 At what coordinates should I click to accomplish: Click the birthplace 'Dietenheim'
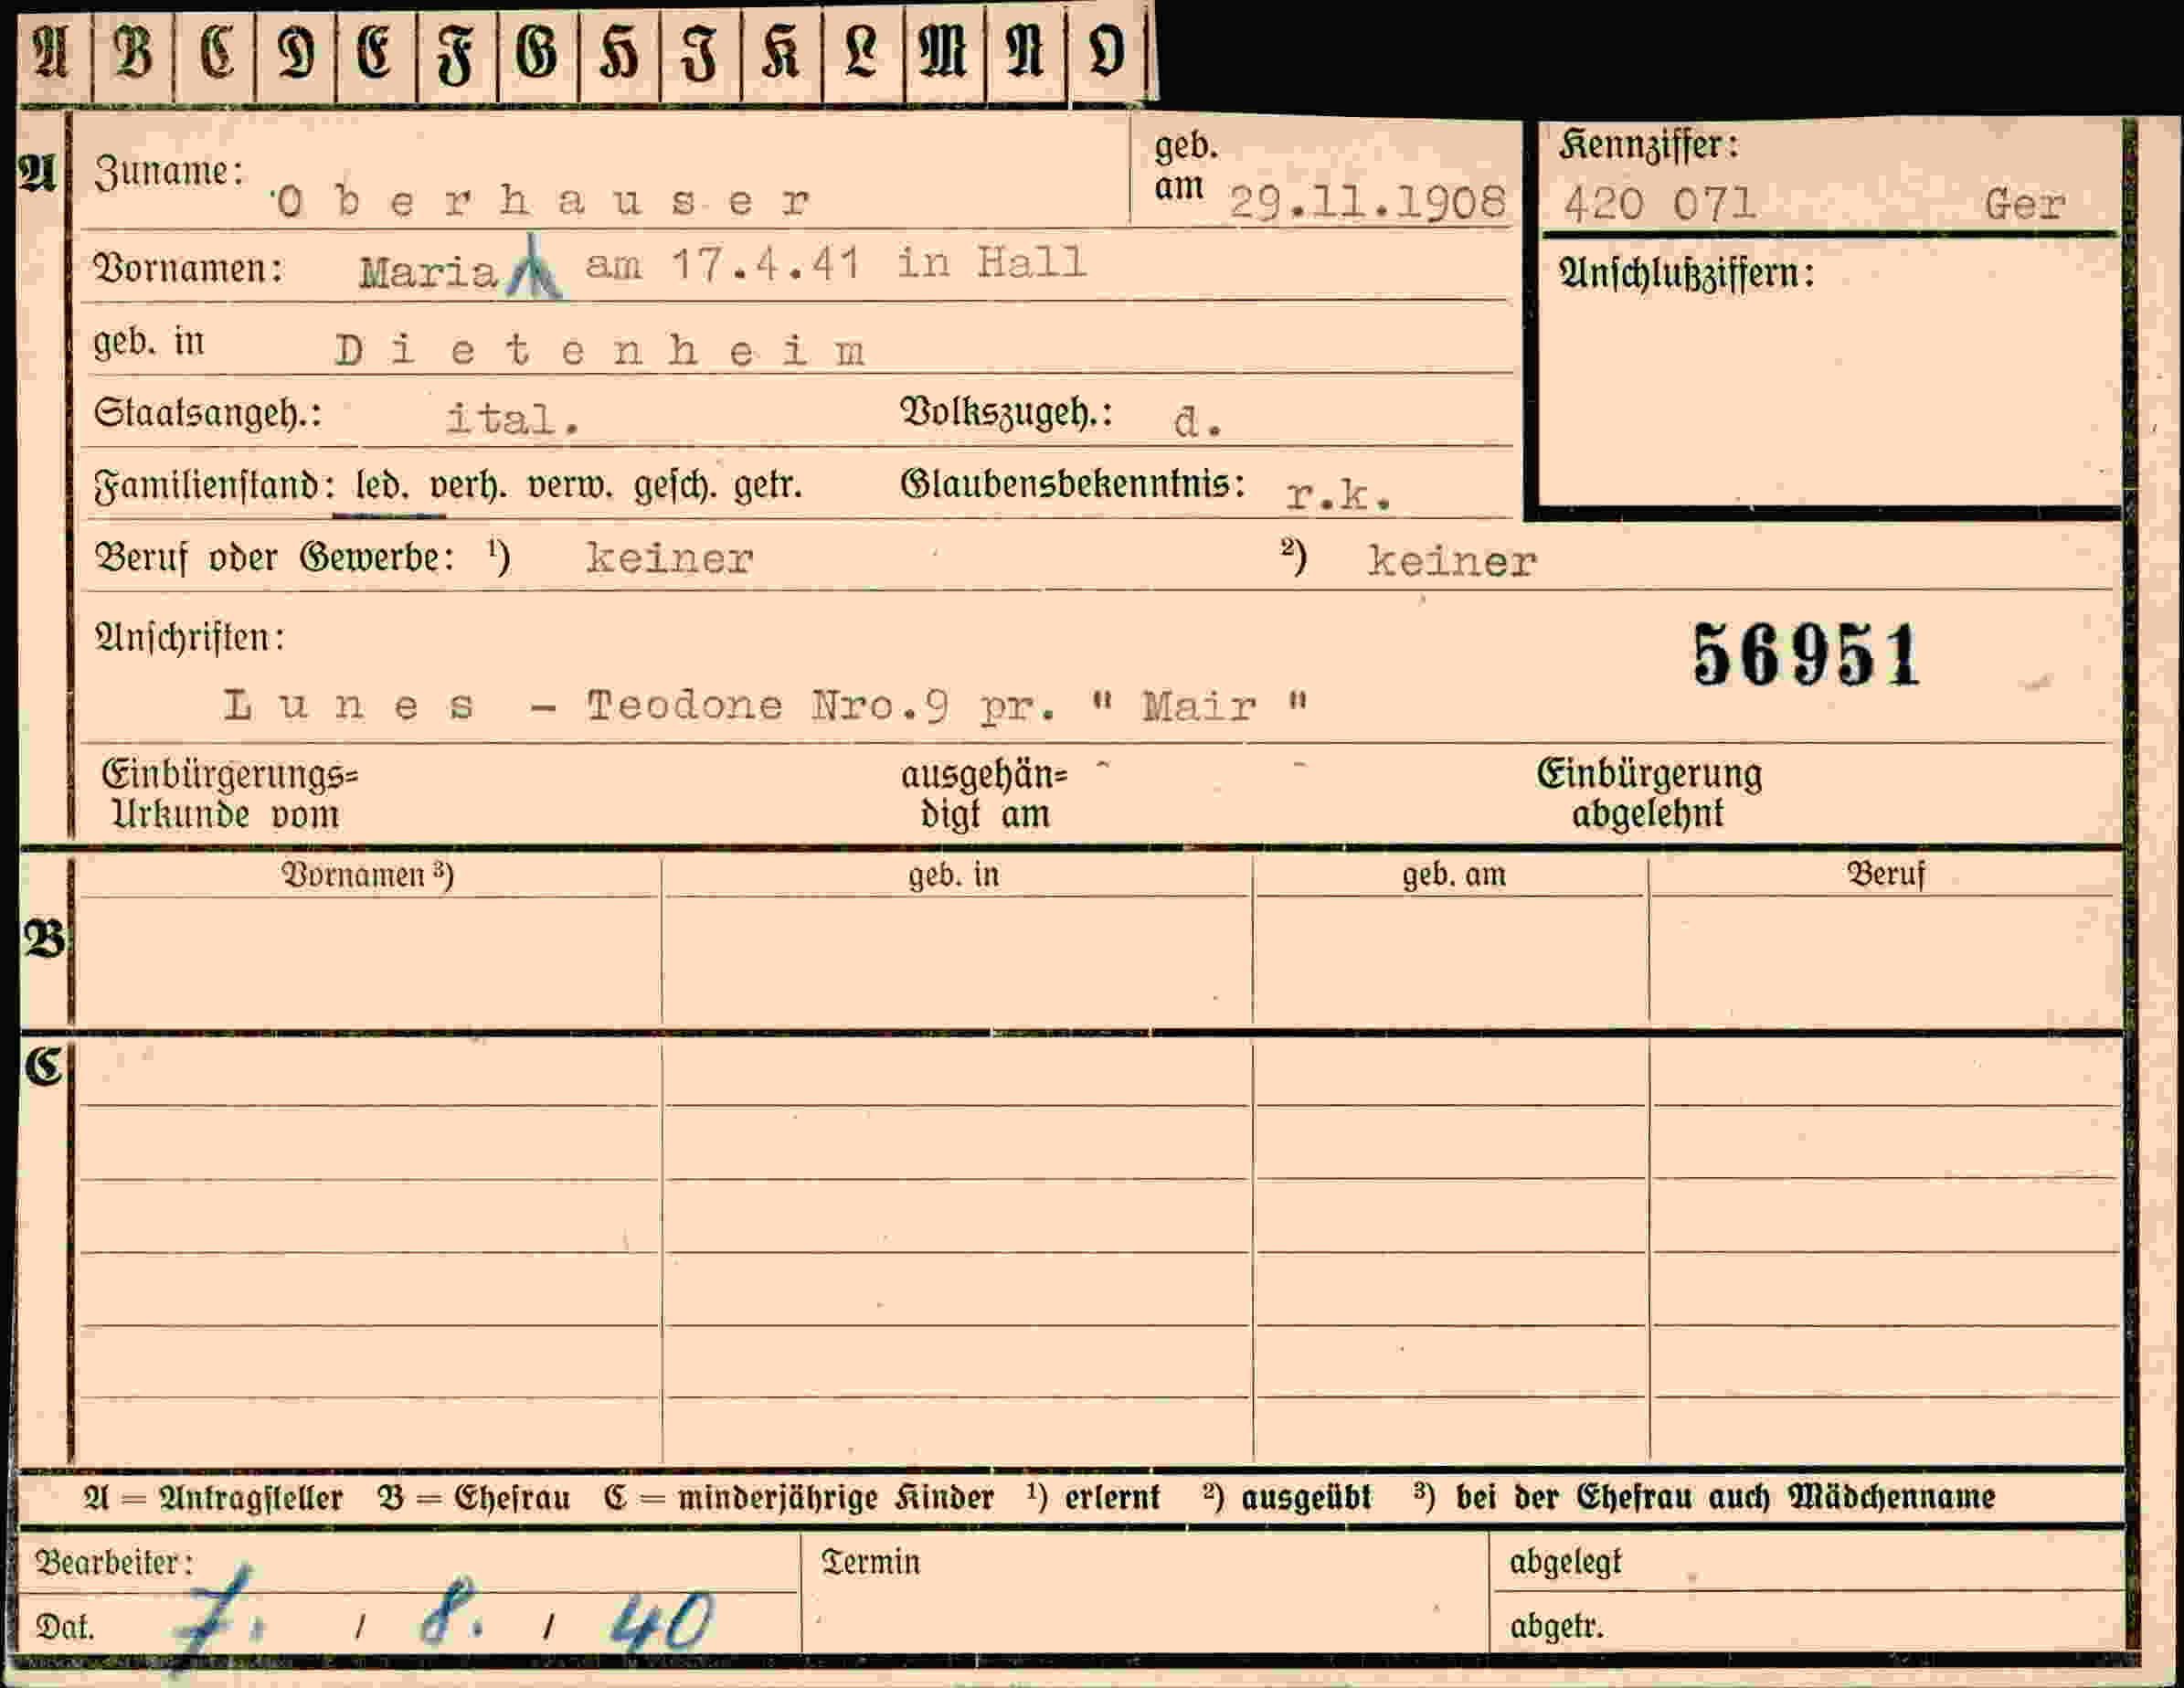tap(600, 351)
